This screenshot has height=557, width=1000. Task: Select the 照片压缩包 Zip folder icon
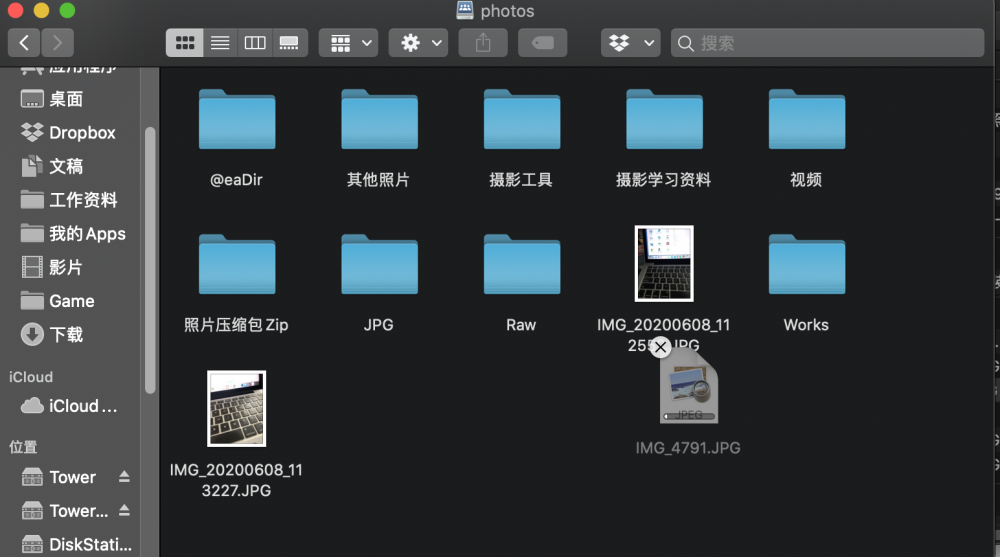tap(237, 264)
